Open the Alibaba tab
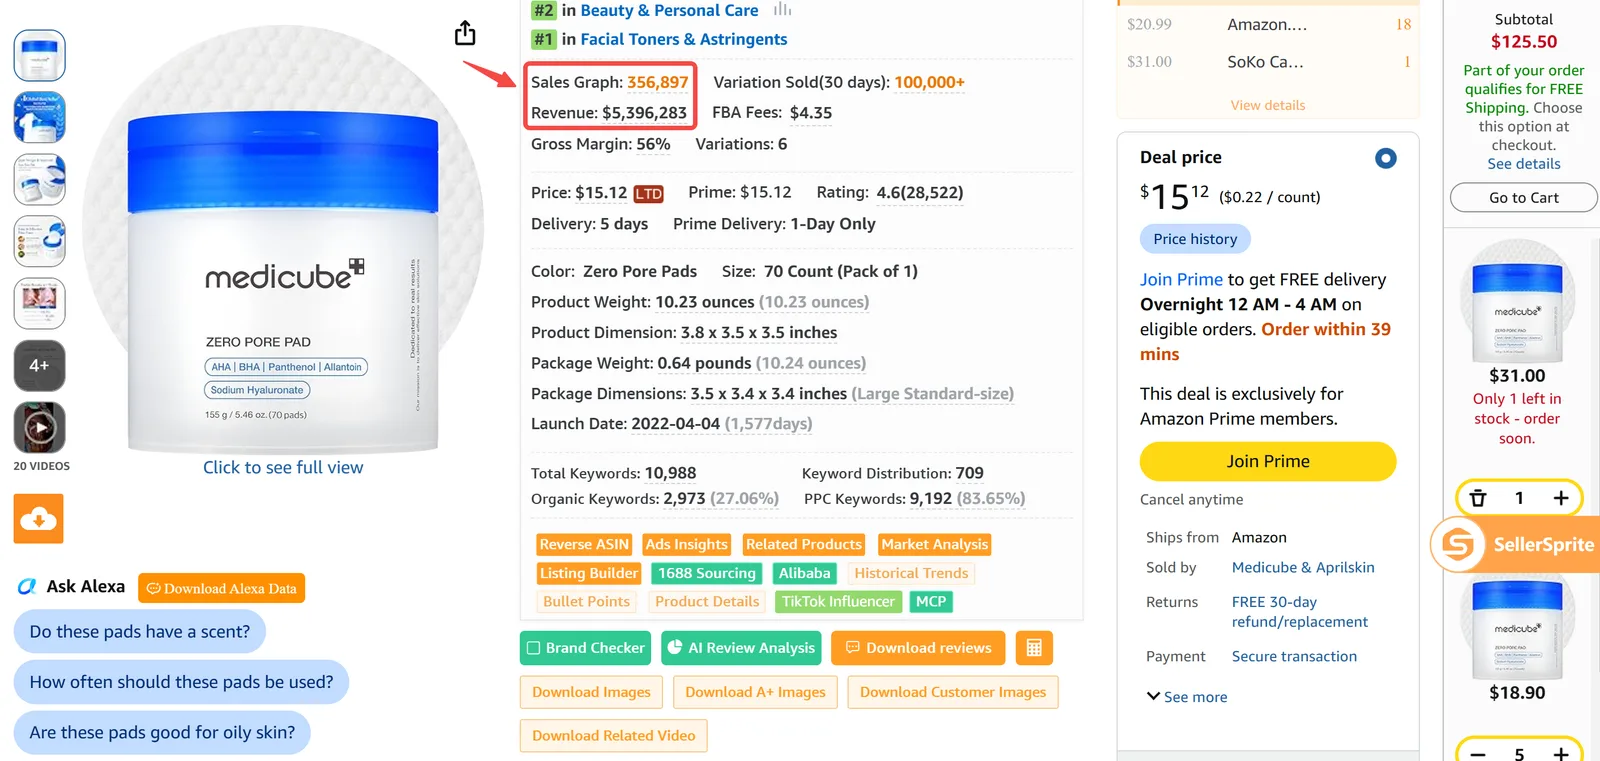The image size is (1600, 761). (804, 573)
